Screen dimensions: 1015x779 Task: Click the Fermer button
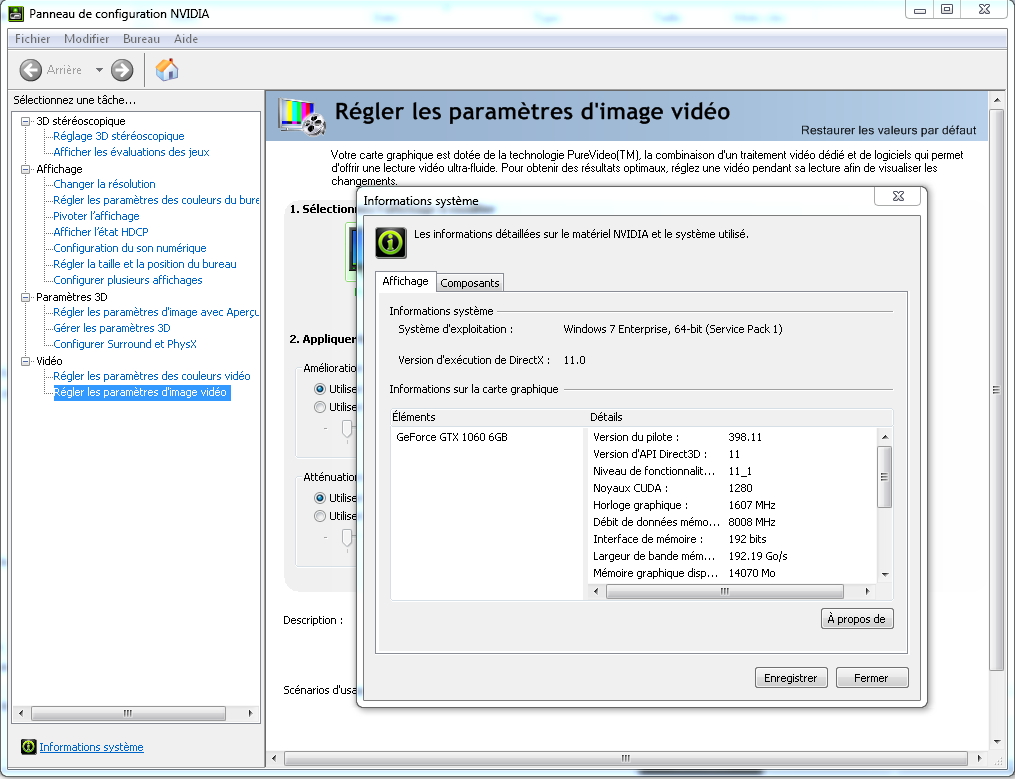click(x=872, y=678)
